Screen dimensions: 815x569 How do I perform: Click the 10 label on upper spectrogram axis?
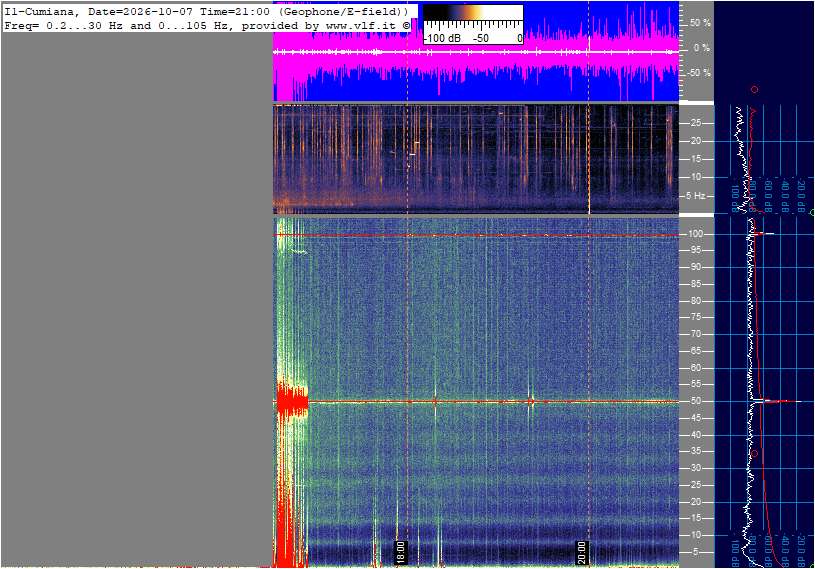[695, 177]
